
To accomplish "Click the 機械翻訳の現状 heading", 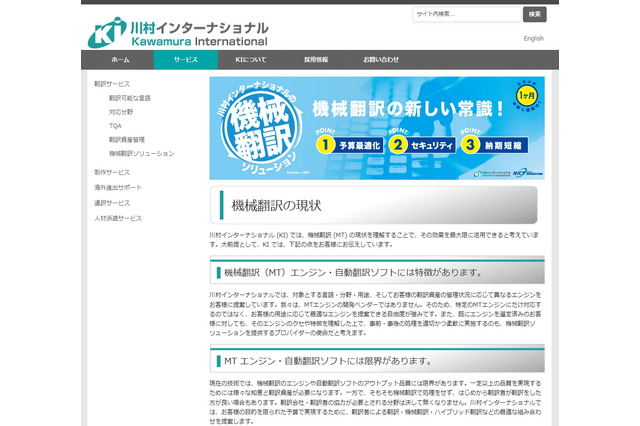I will 276,205.
